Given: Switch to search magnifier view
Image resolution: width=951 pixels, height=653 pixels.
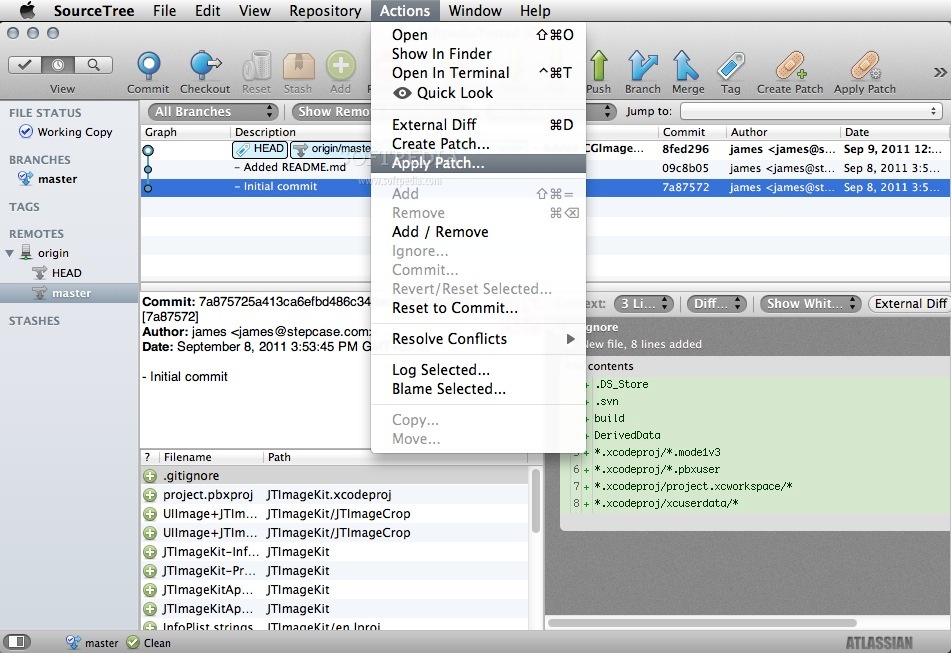Looking at the screenshot, I should [93, 65].
